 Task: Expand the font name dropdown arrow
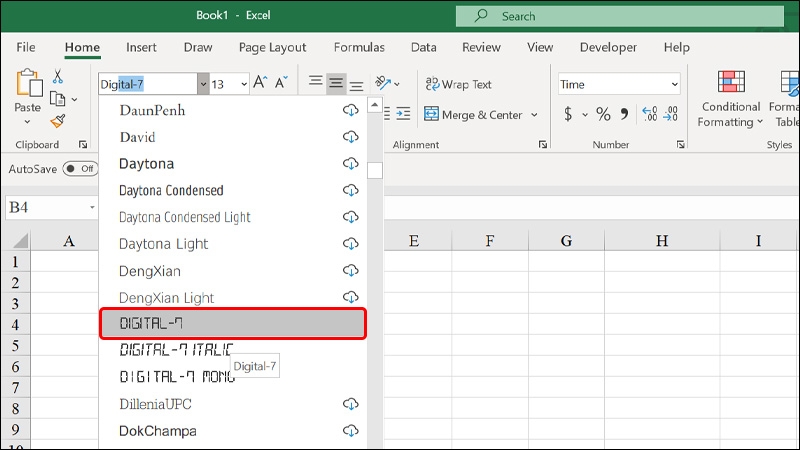(x=203, y=84)
